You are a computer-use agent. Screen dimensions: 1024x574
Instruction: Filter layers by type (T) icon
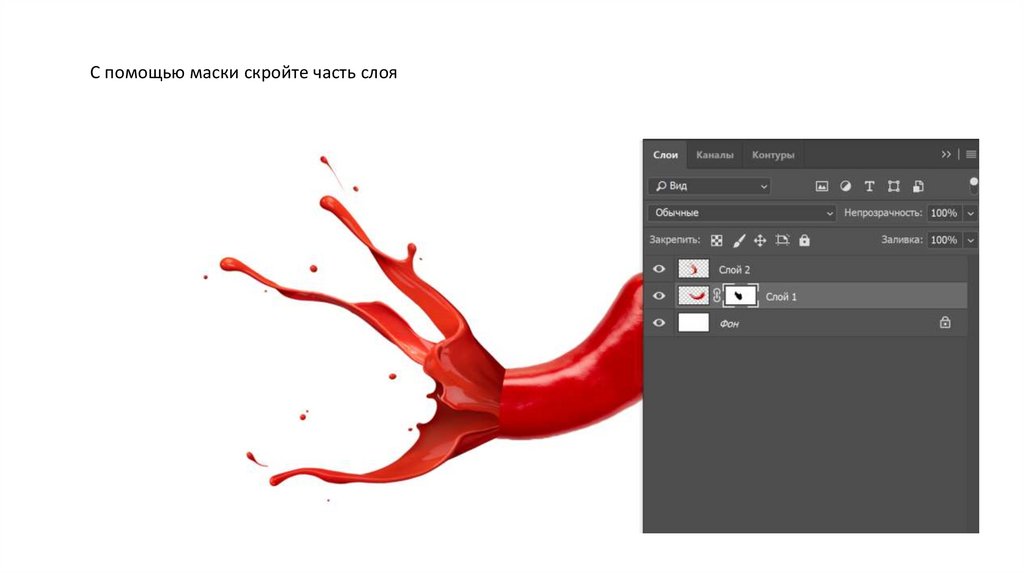pyautogui.click(x=869, y=186)
